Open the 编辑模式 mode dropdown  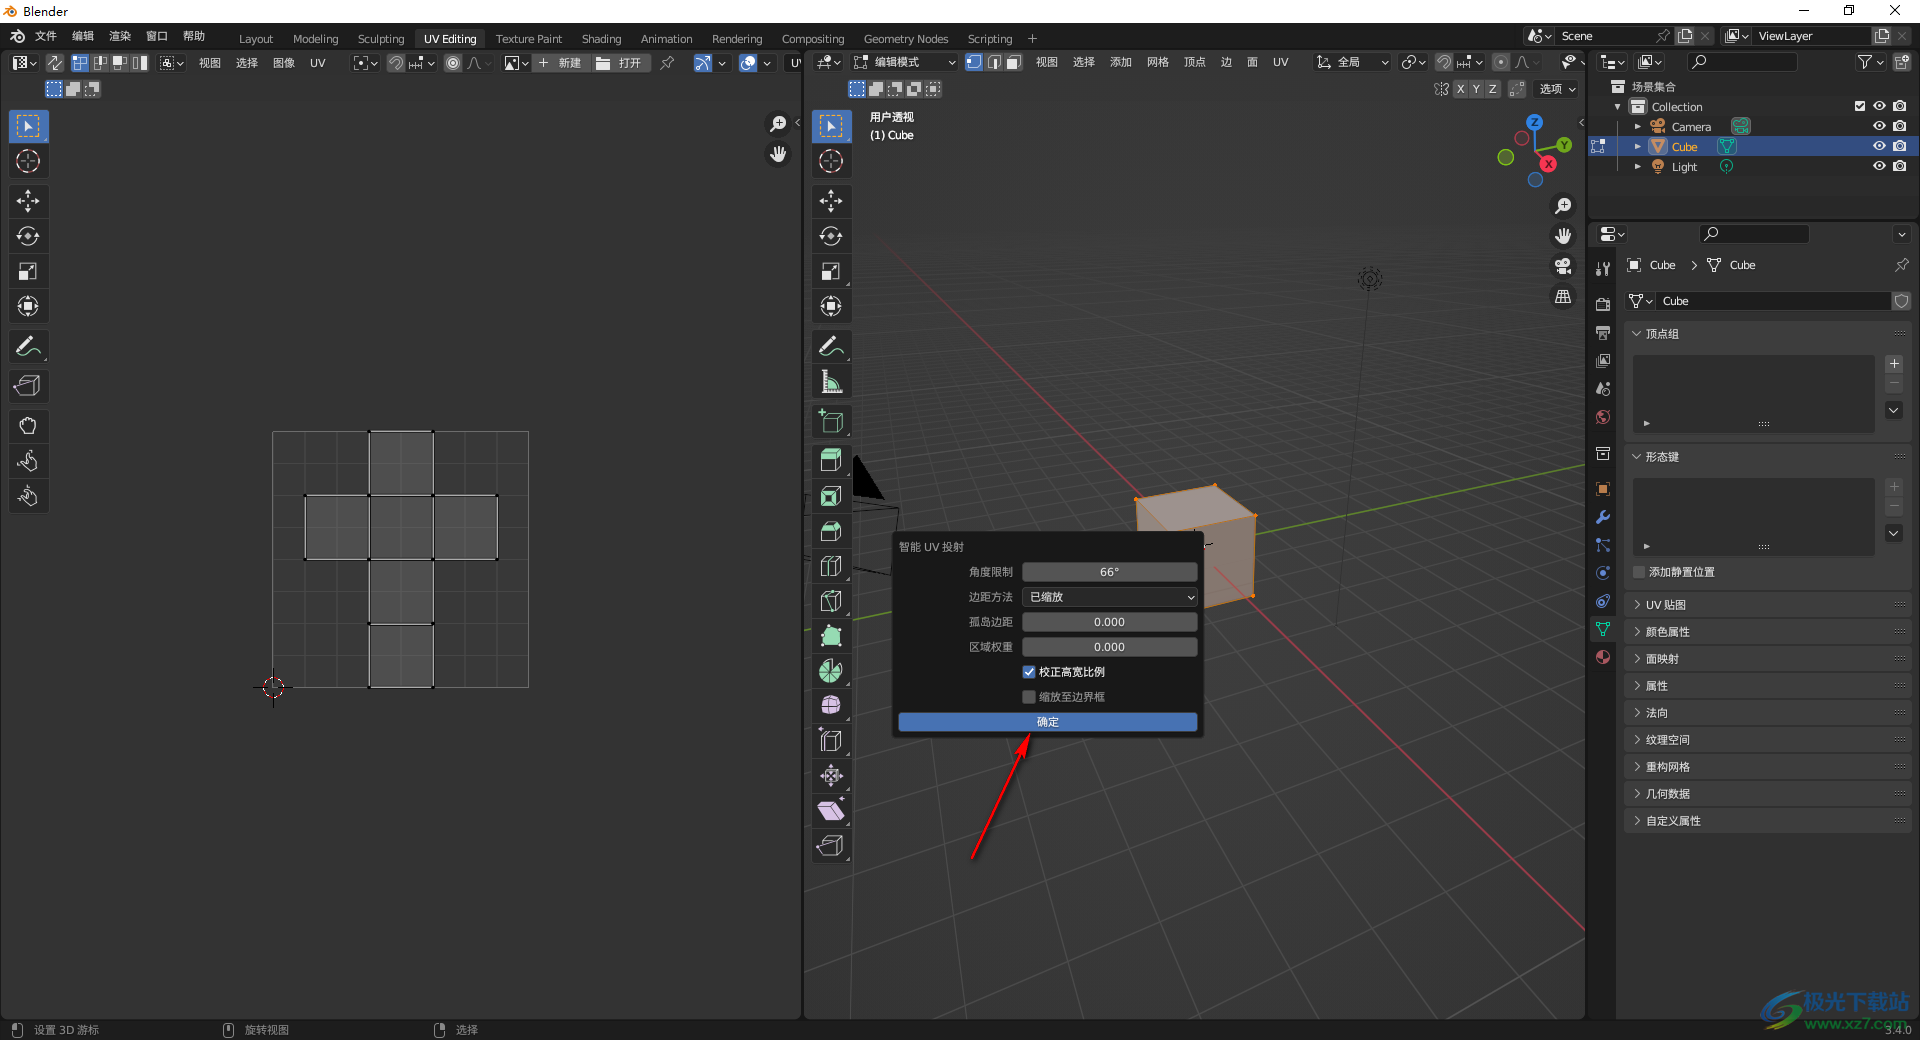coord(904,62)
